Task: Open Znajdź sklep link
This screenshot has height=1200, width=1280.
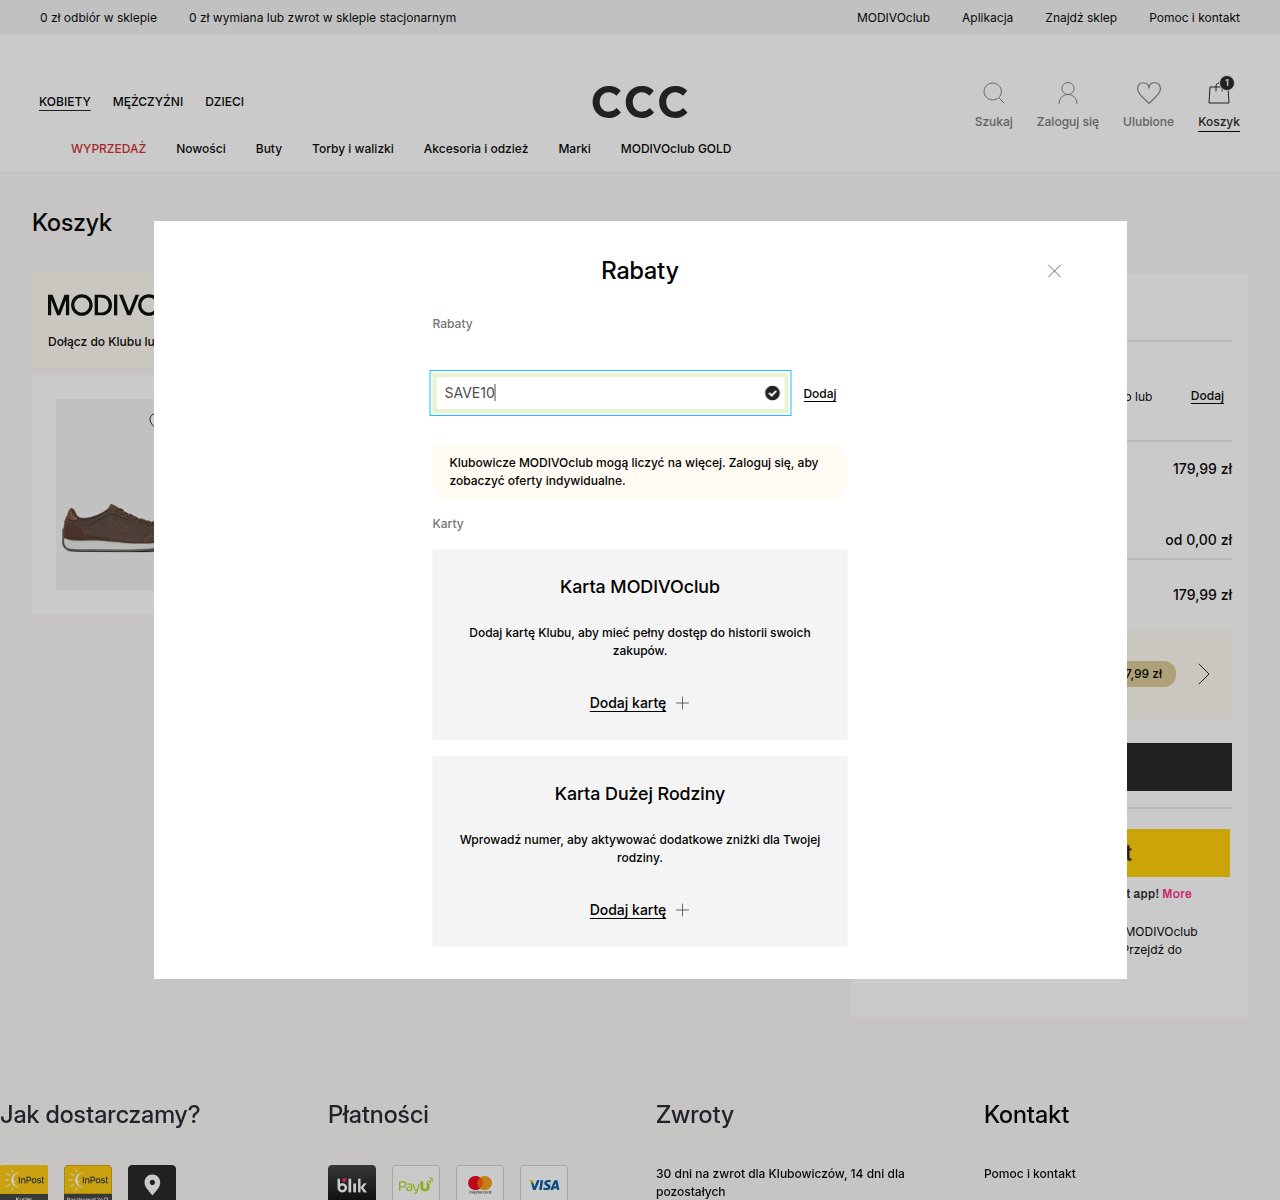Action: click(1081, 18)
